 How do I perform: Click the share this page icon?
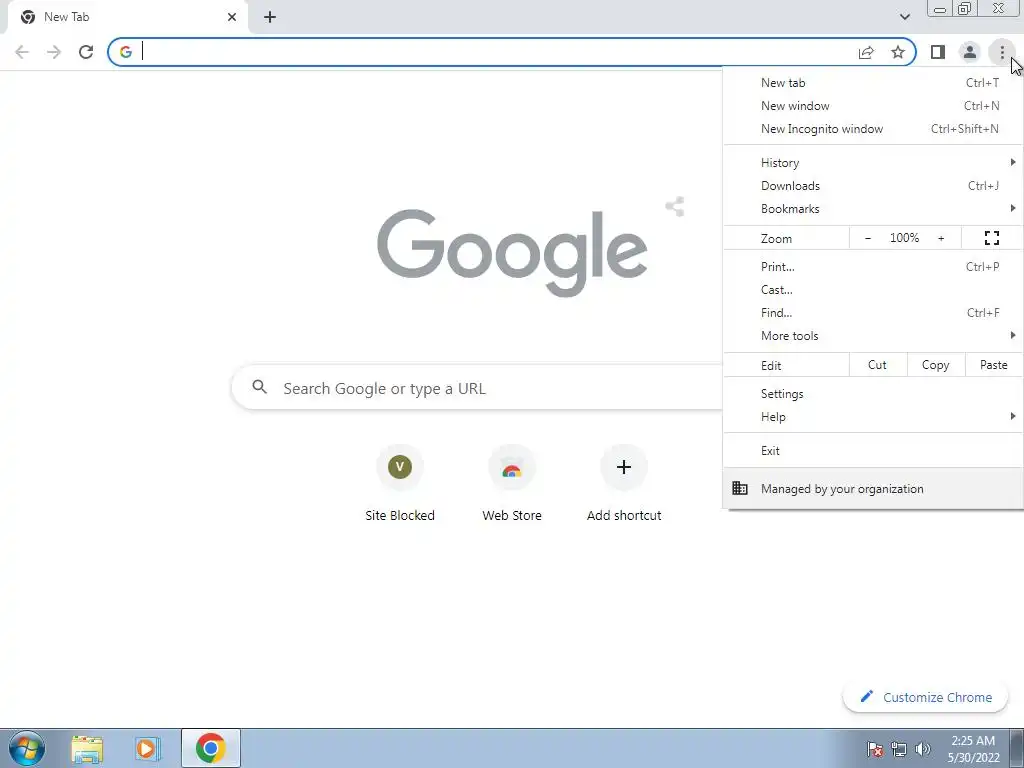coord(866,52)
